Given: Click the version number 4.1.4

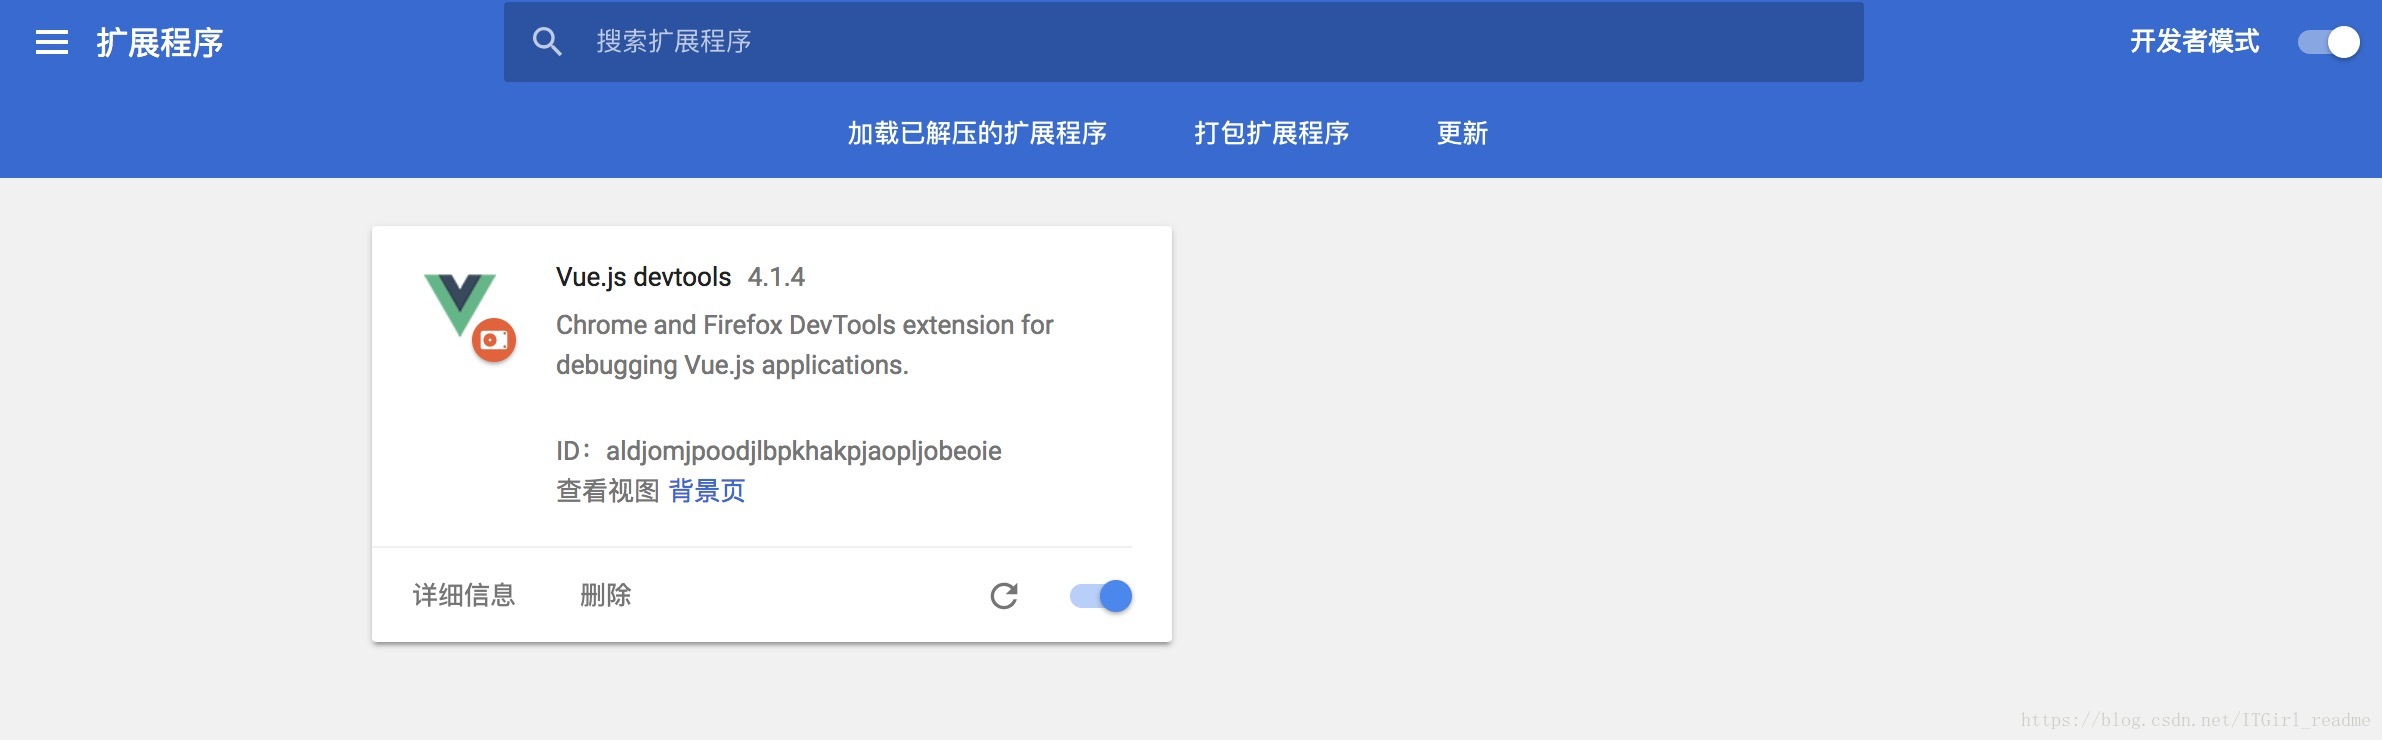Looking at the screenshot, I should point(776,277).
